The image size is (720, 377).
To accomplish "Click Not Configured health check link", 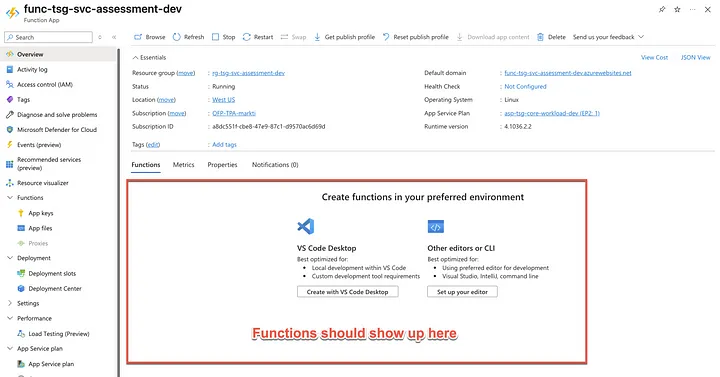I will coord(525,87).
